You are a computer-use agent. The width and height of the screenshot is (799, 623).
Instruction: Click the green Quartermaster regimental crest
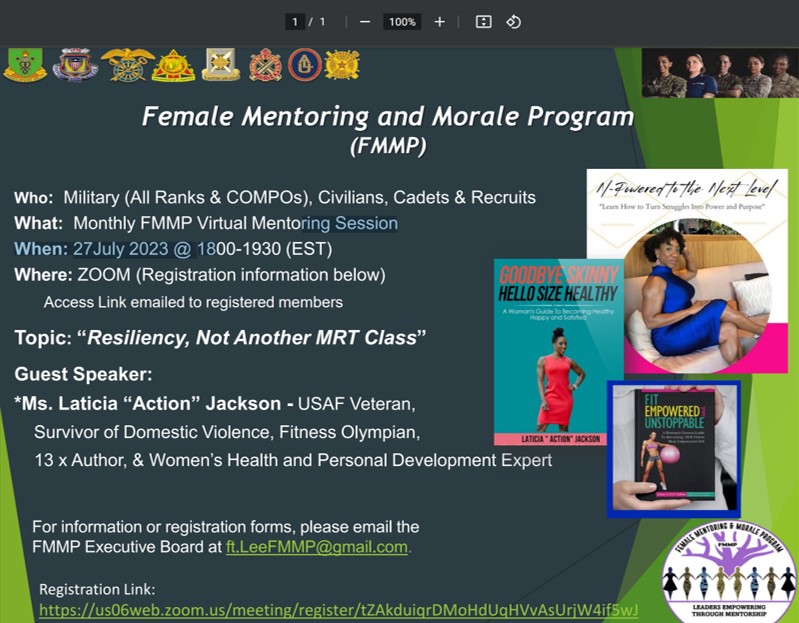coord(25,65)
